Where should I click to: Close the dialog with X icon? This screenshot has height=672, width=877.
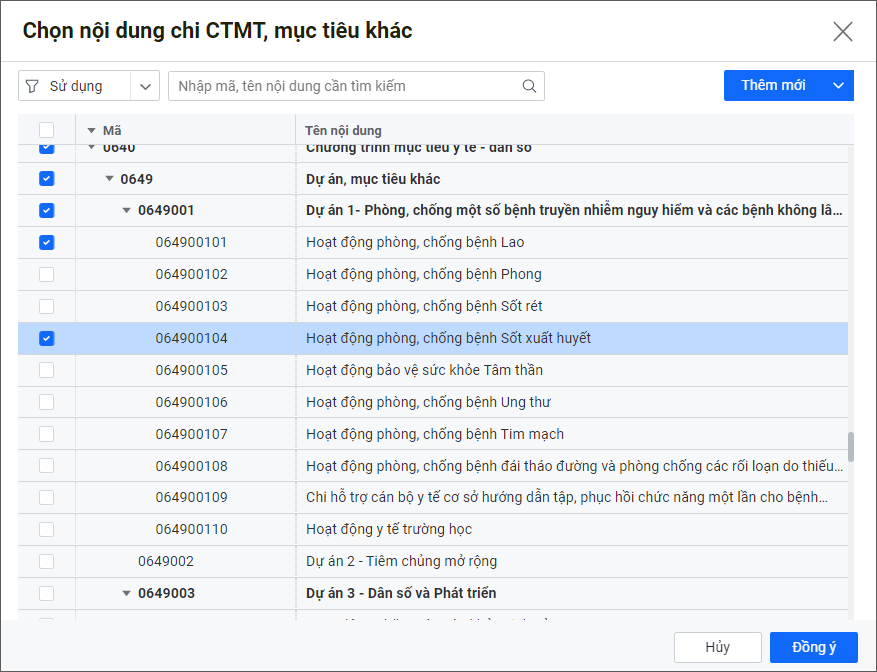(842, 31)
